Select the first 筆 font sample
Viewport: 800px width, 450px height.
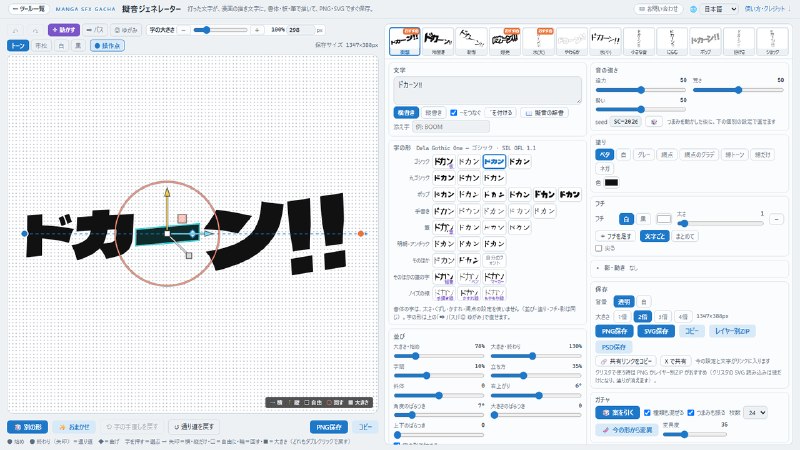(x=444, y=227)
